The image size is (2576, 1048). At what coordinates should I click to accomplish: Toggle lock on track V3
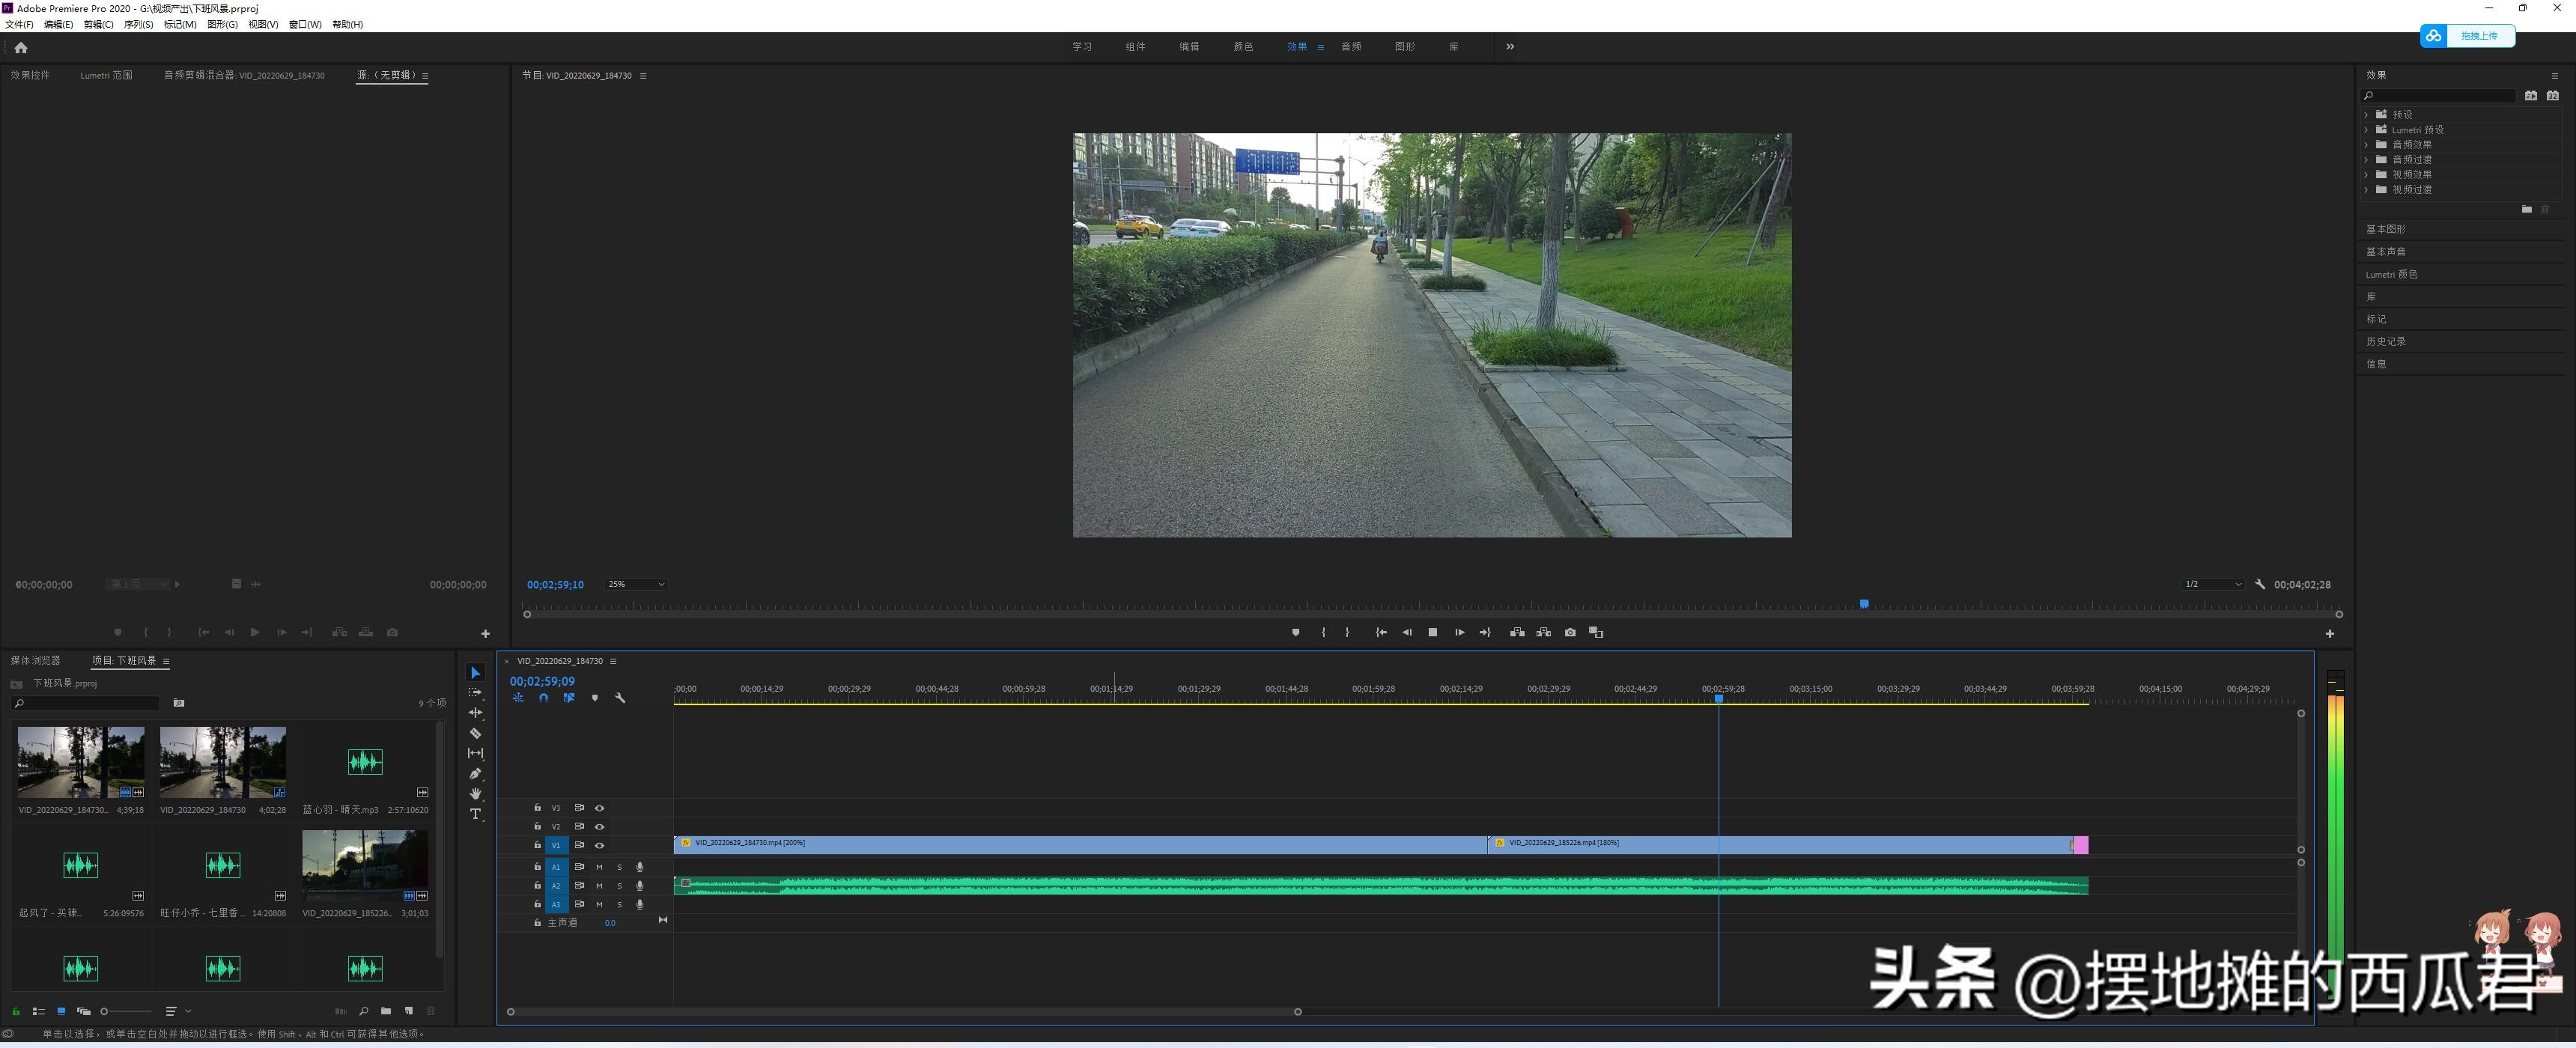coord(537,807)
